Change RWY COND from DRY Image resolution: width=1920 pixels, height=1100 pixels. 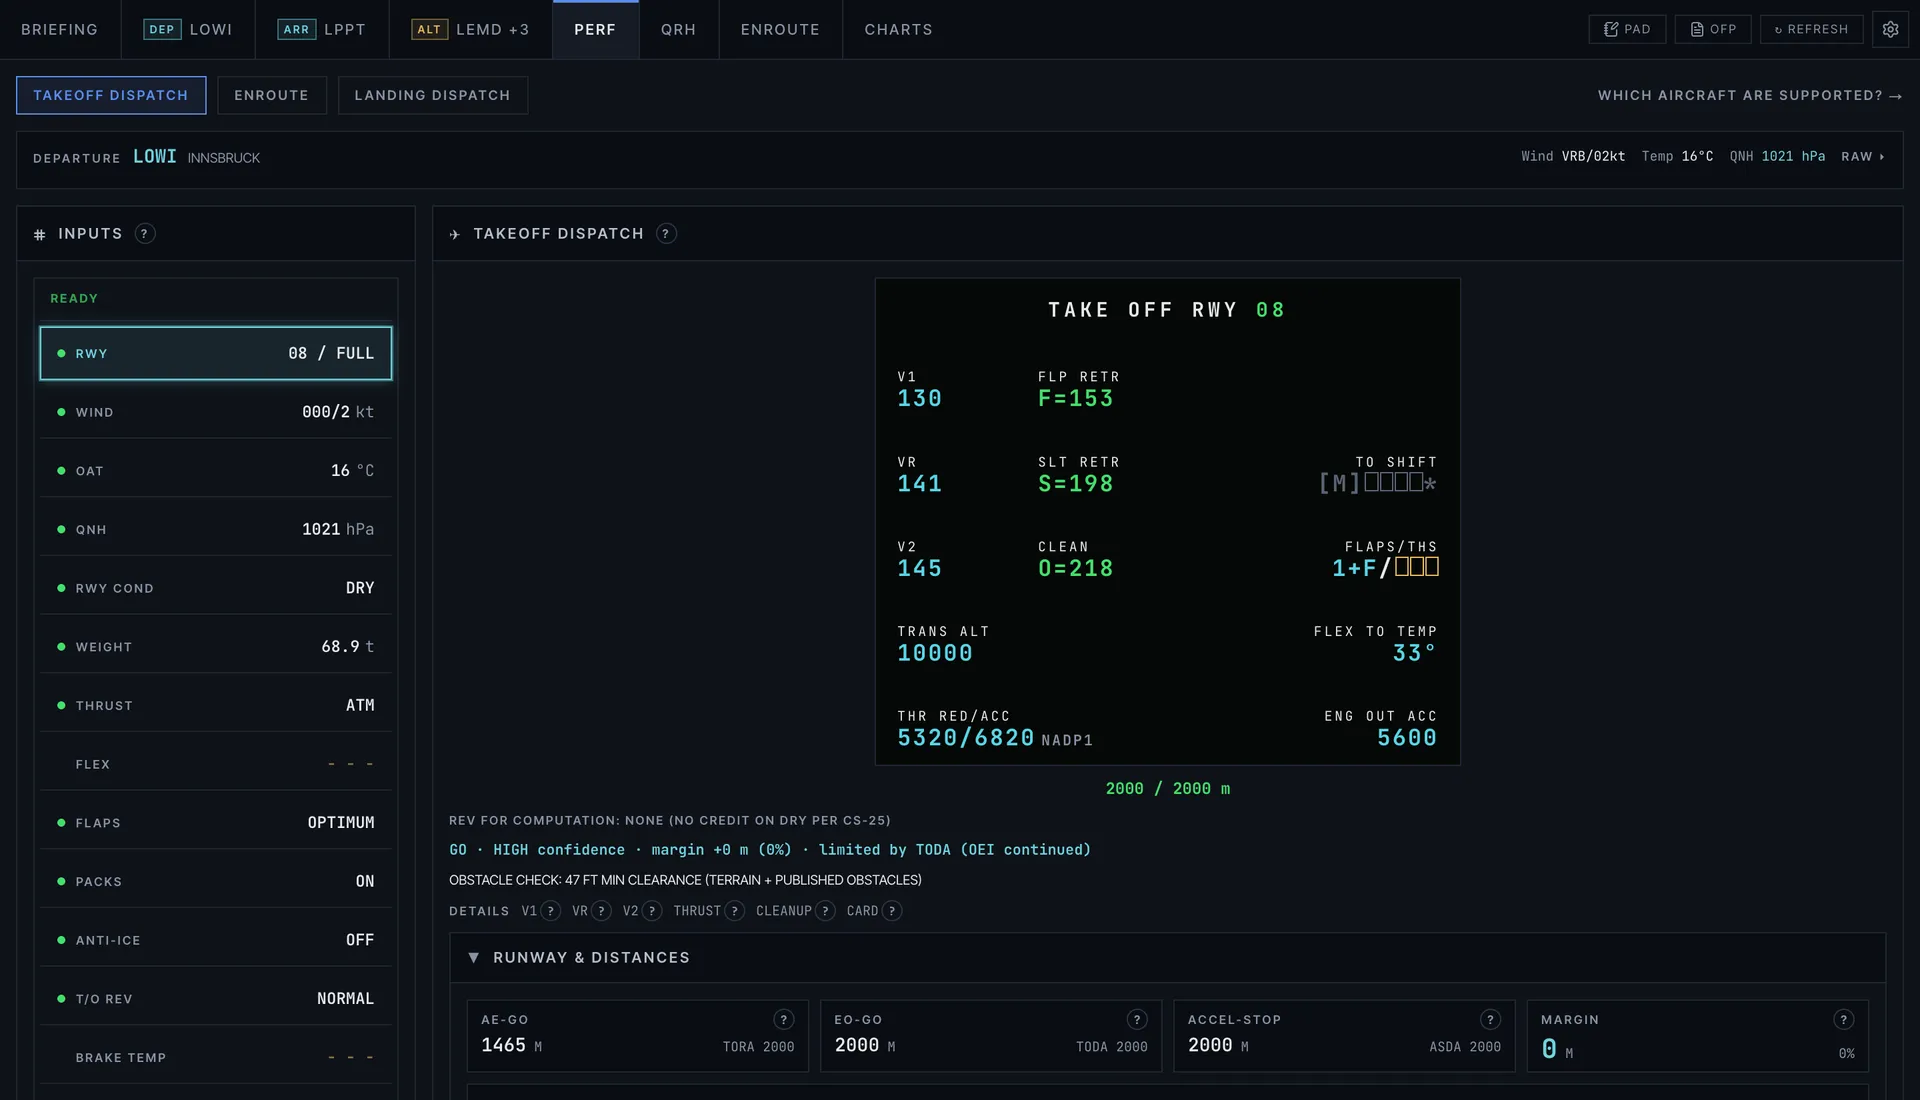(x=216, y=588)
